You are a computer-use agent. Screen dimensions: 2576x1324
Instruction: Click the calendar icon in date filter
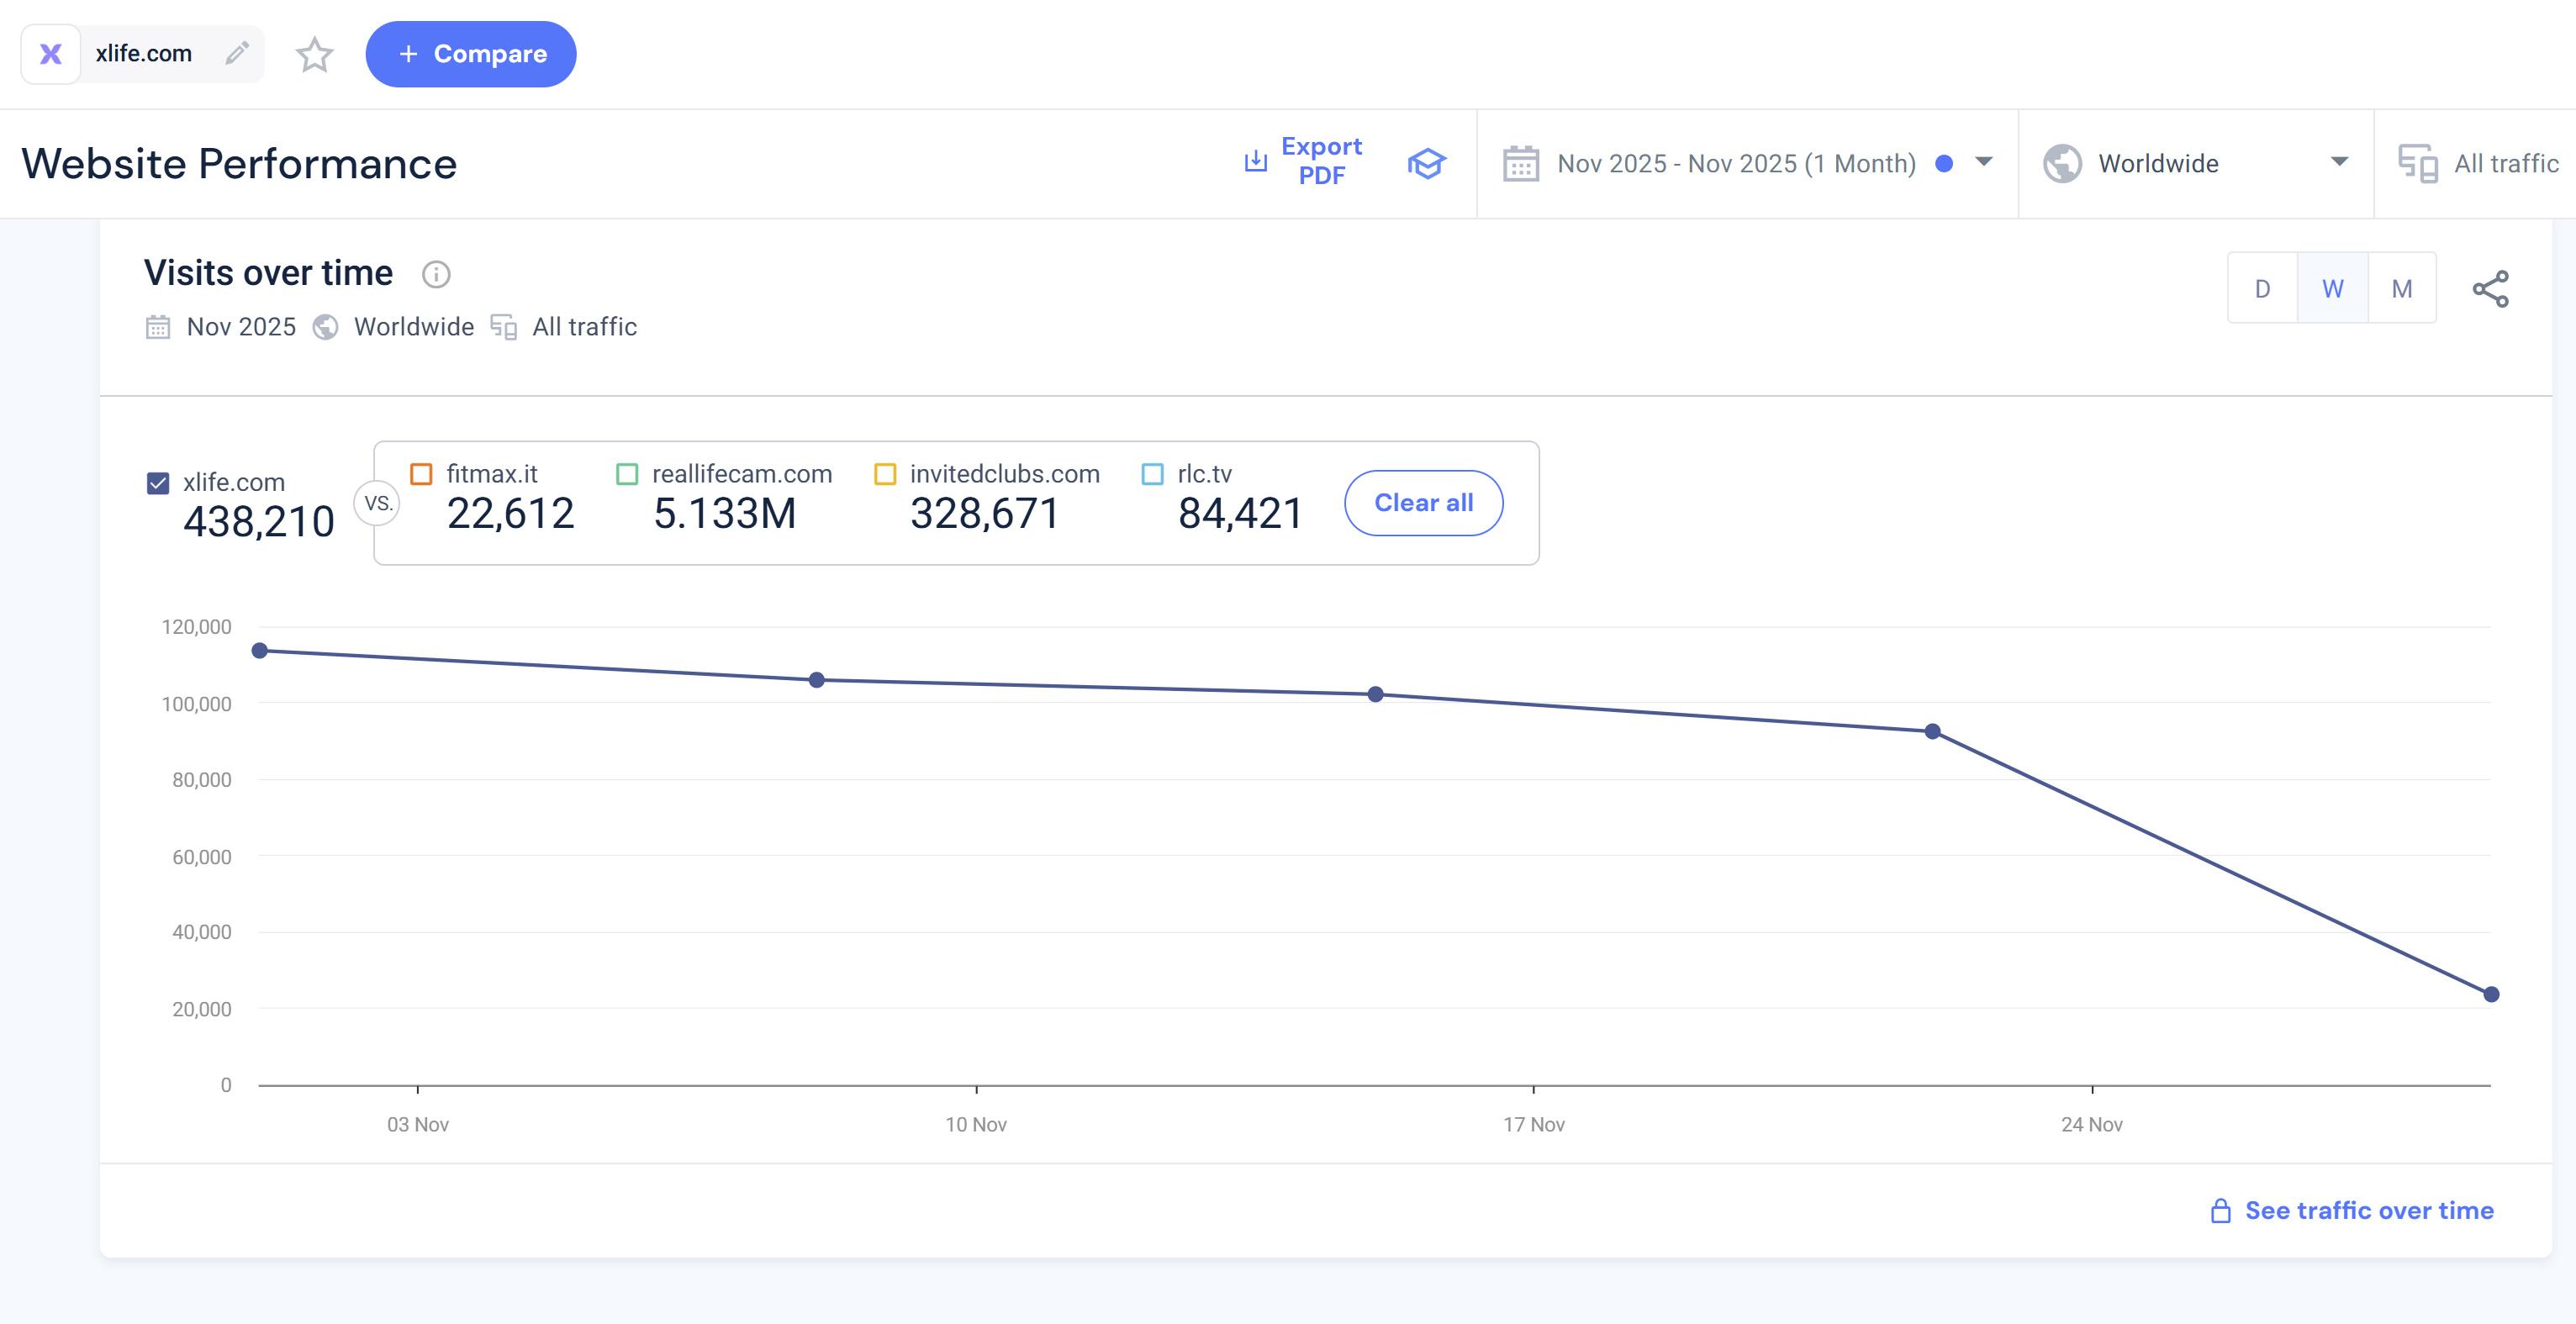[1520, 163]
